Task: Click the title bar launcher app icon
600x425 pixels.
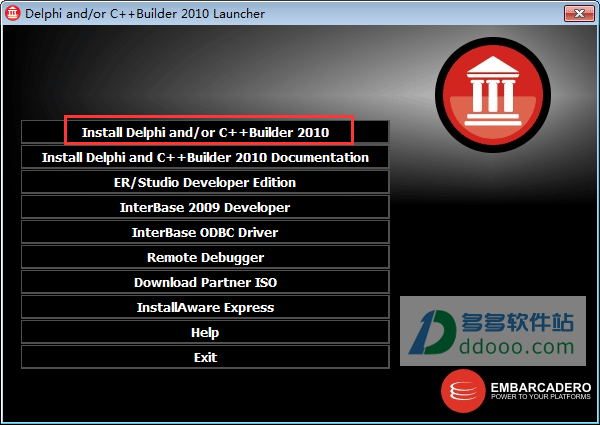Action: pyautogui.click(x=12, y=13)
